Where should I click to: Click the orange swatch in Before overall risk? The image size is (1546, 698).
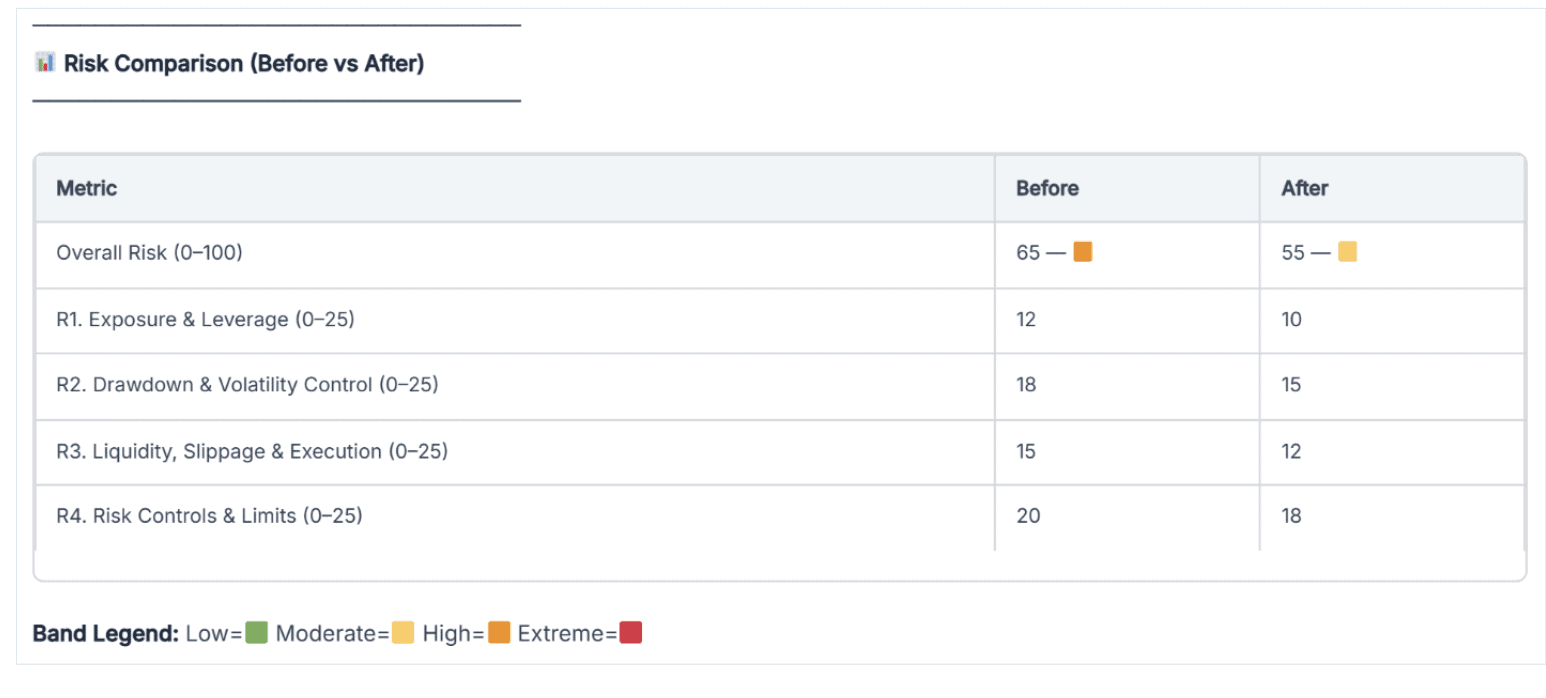point(1082,252)
